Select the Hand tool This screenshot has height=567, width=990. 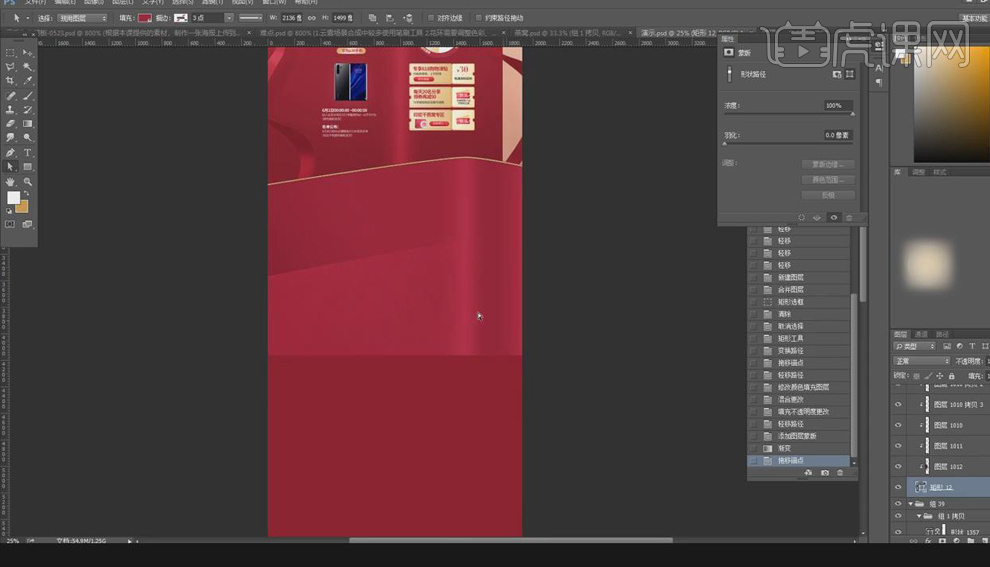coord(11,182)
